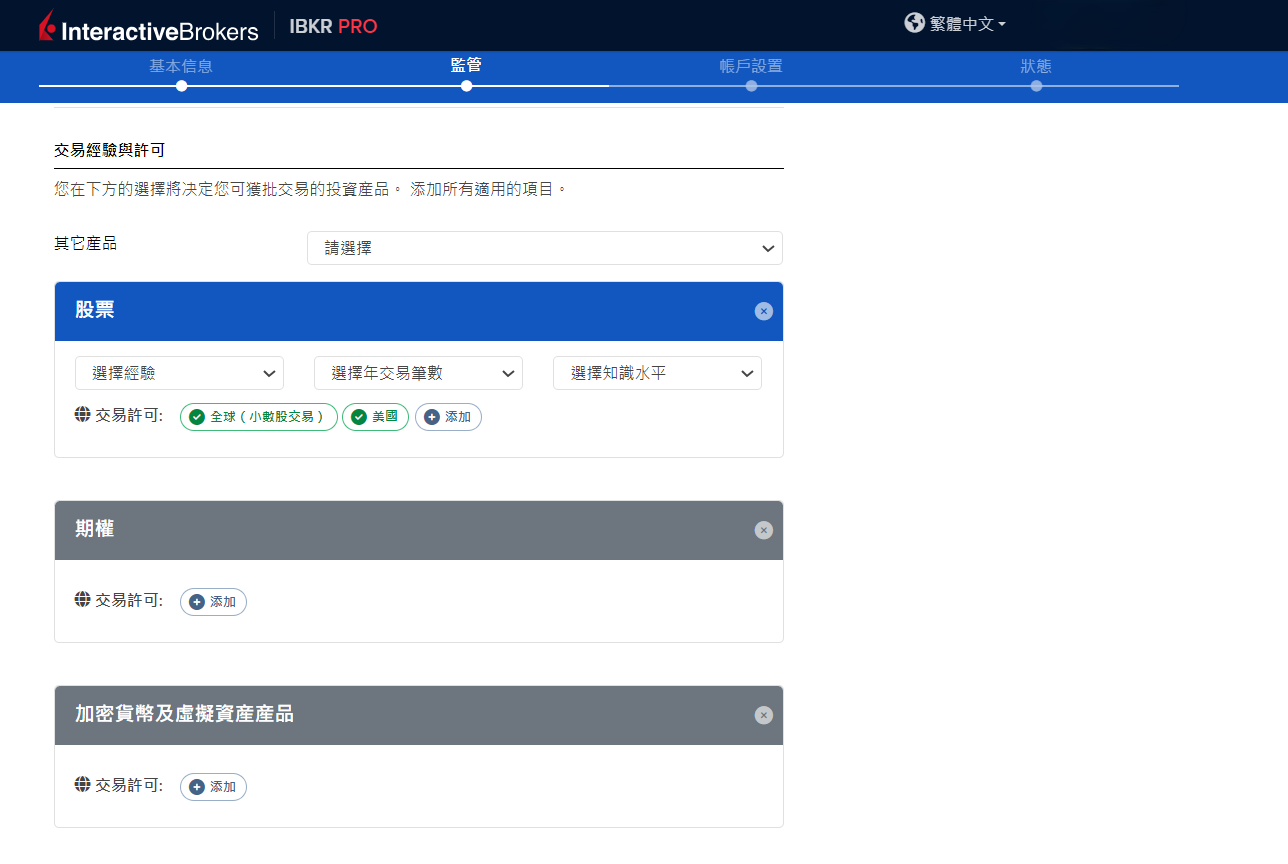
Task: Remove the 股票 section with its X icon
Action: pyautogui.click(x=763, y=311)
